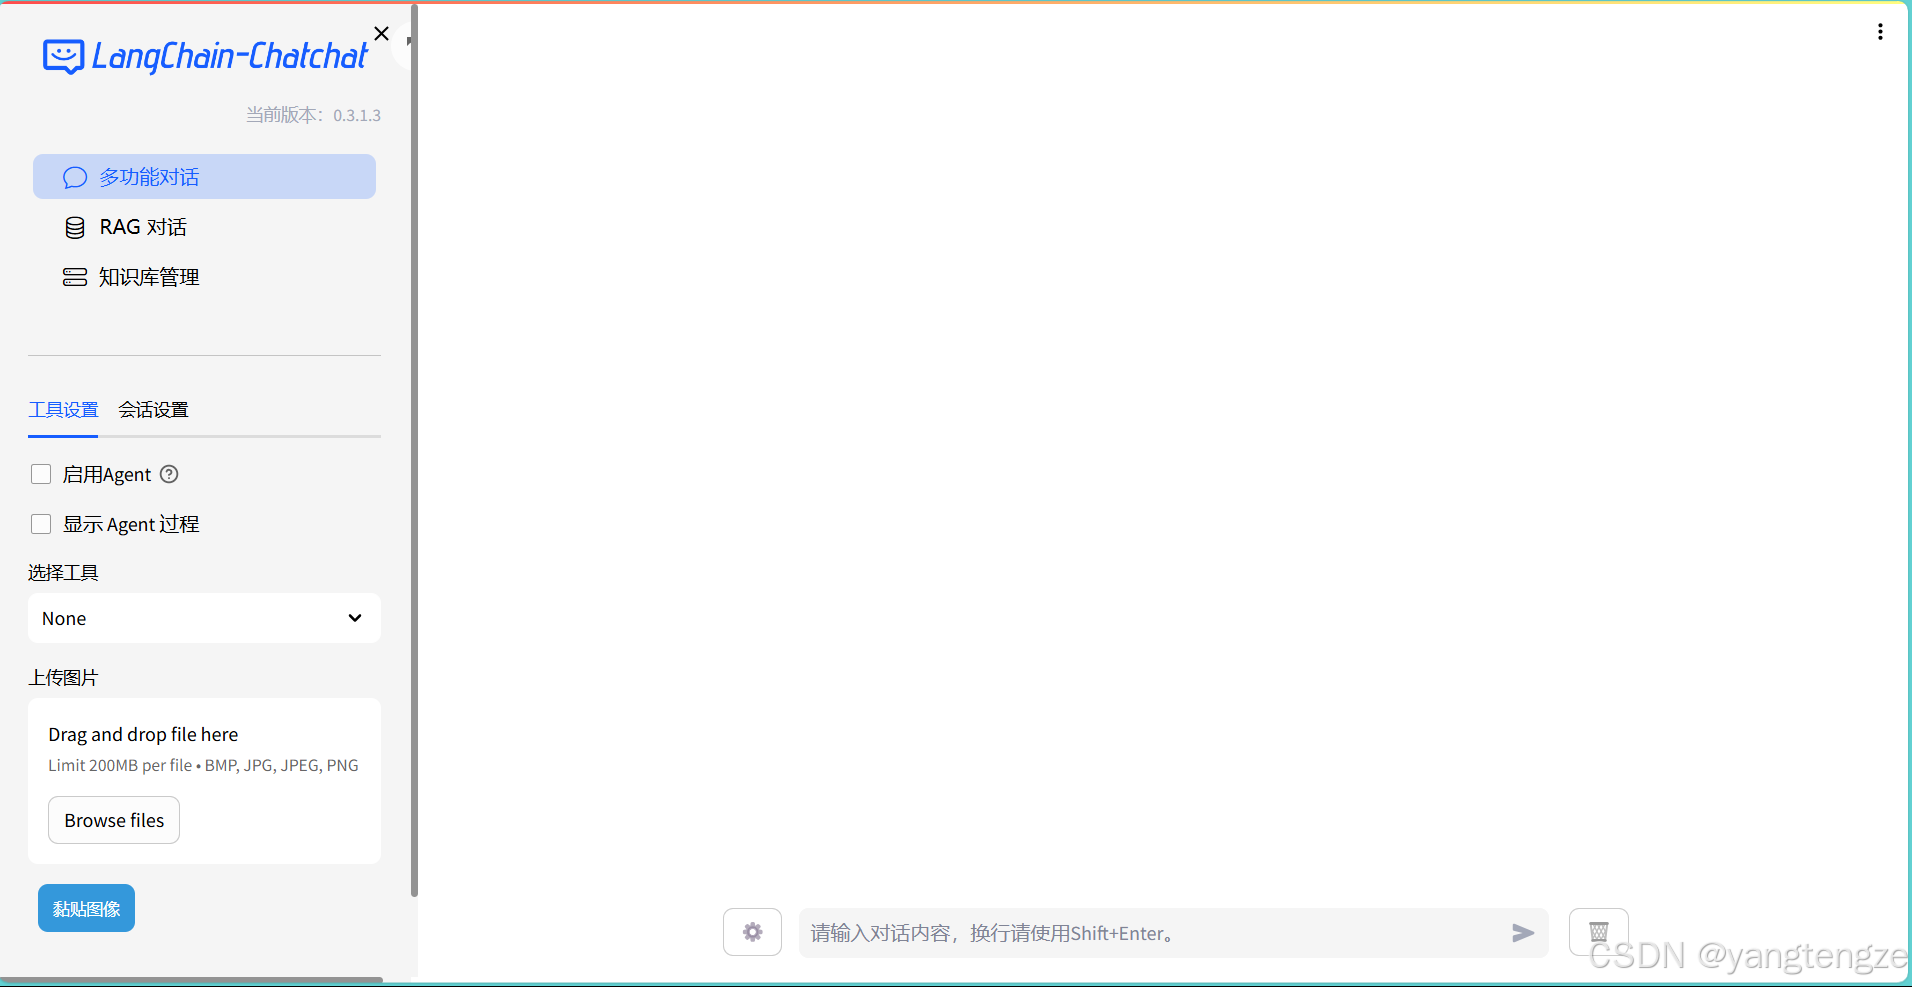This screenshot has width=1912, height=987.
Task: Click the help icon next to 启用Agent
Action: 169,474
